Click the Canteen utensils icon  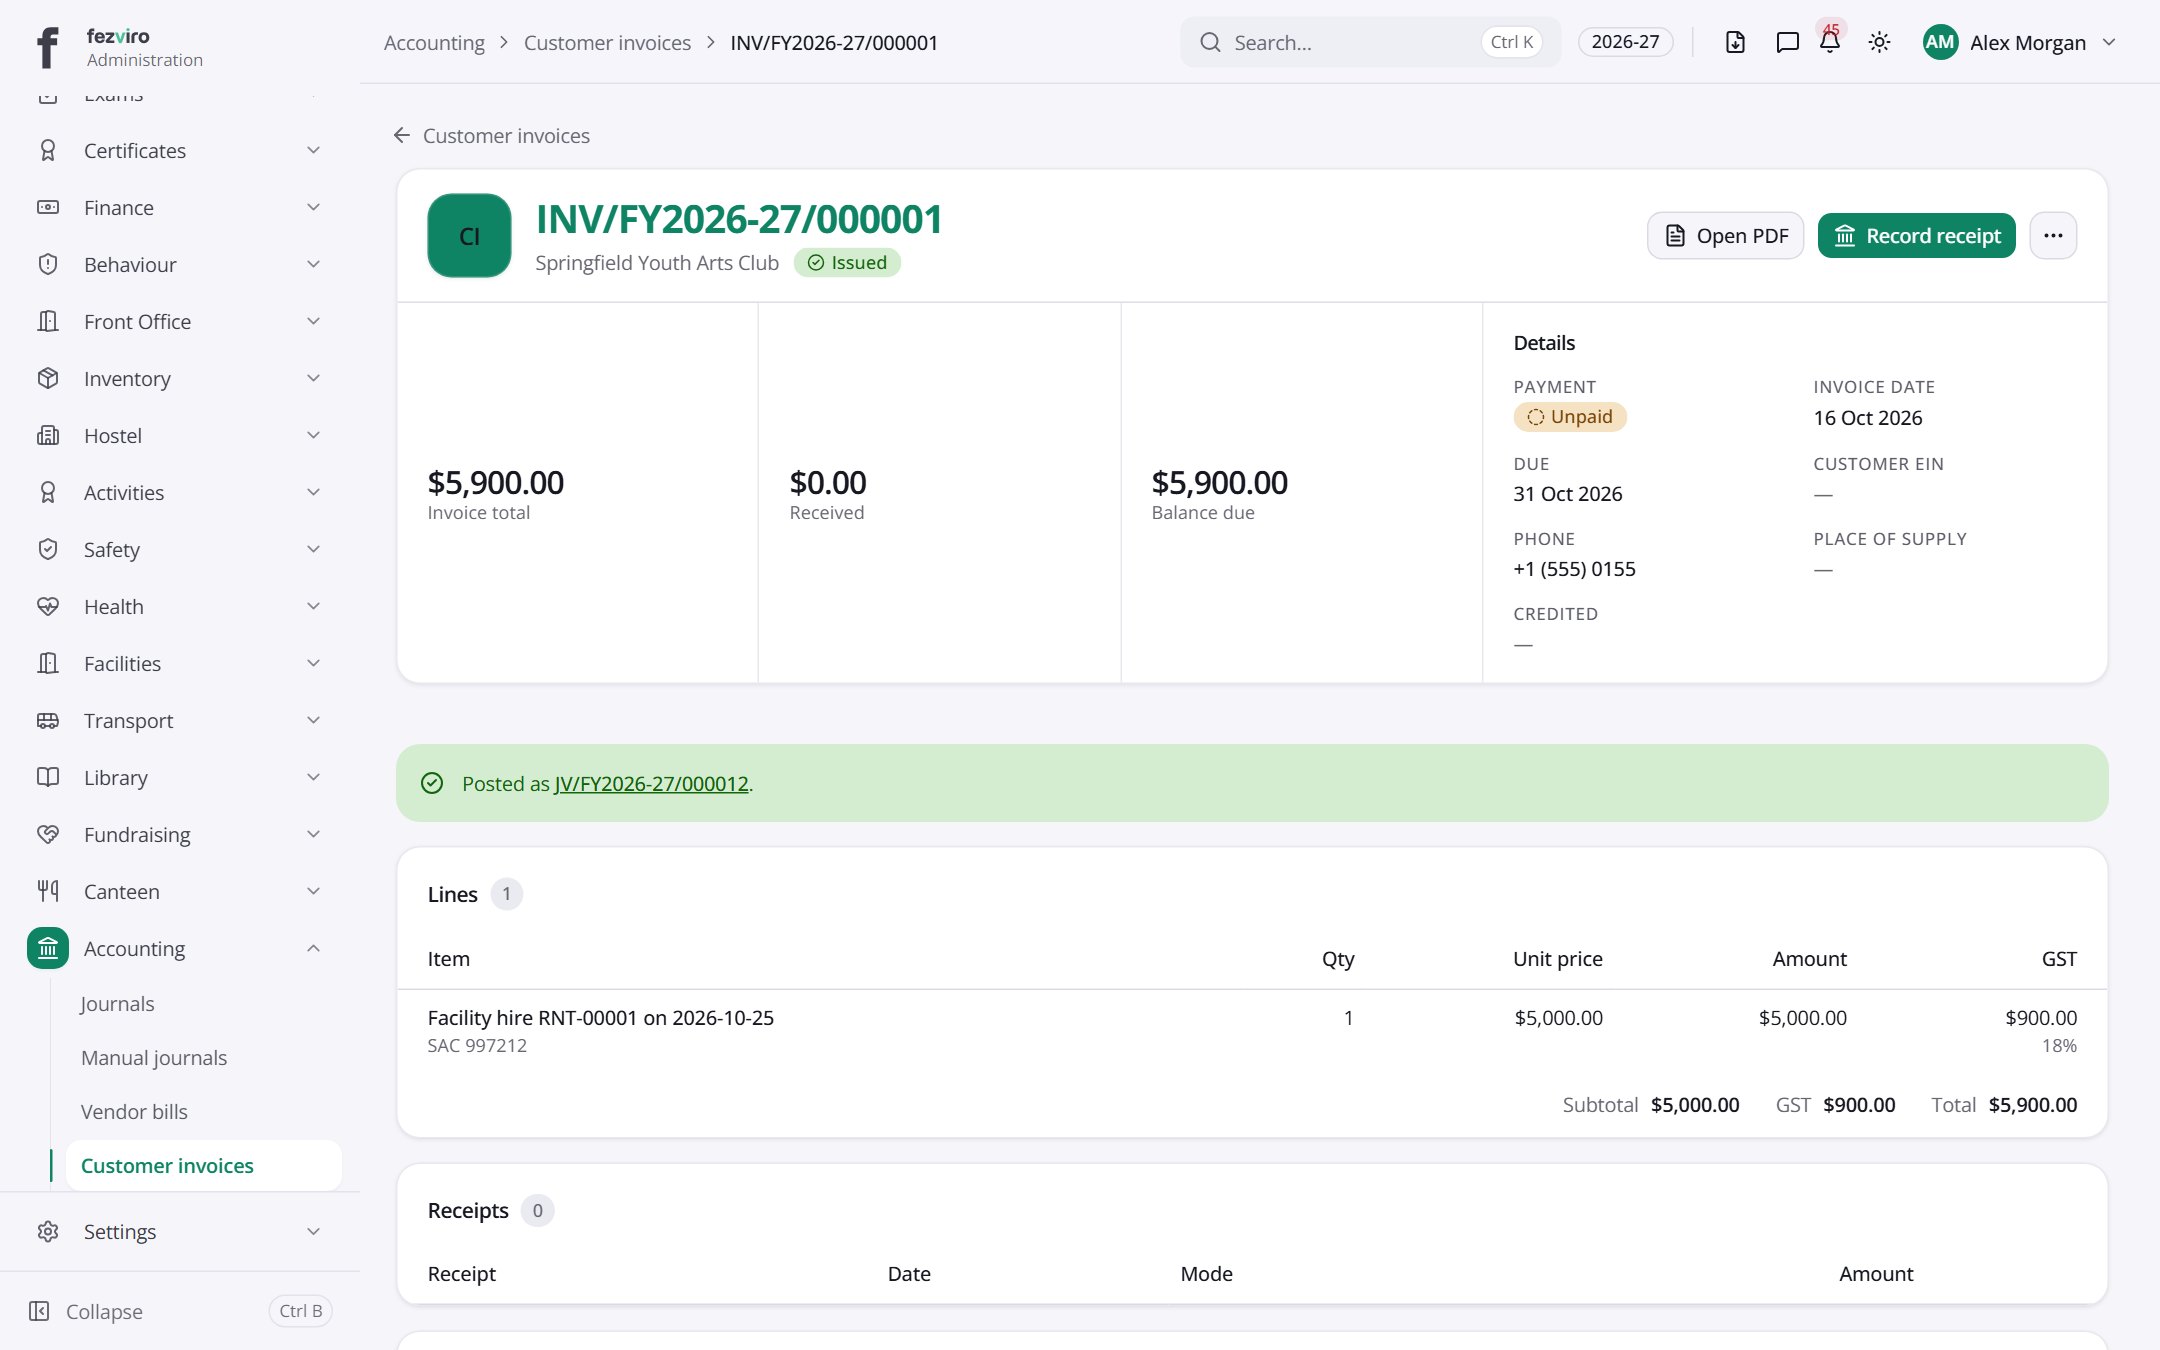[48, 891]
